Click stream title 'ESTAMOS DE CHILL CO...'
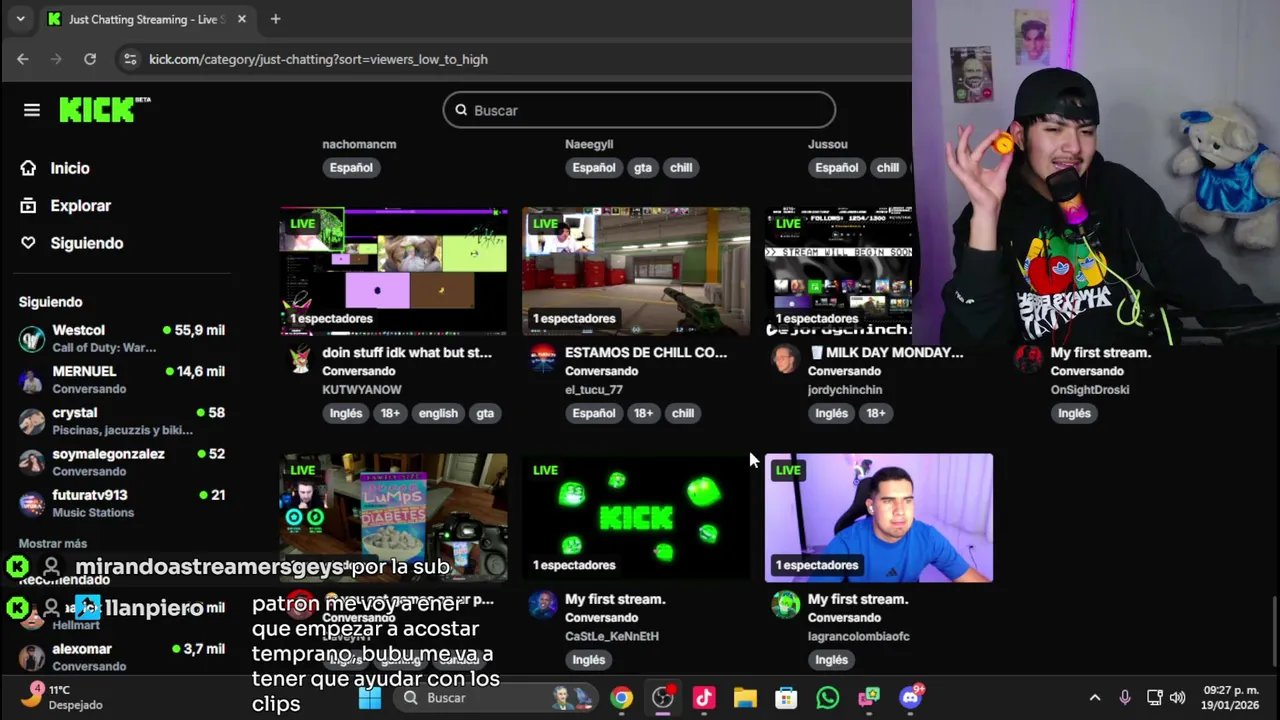1280x720 pixels. [x=646, y=352]
